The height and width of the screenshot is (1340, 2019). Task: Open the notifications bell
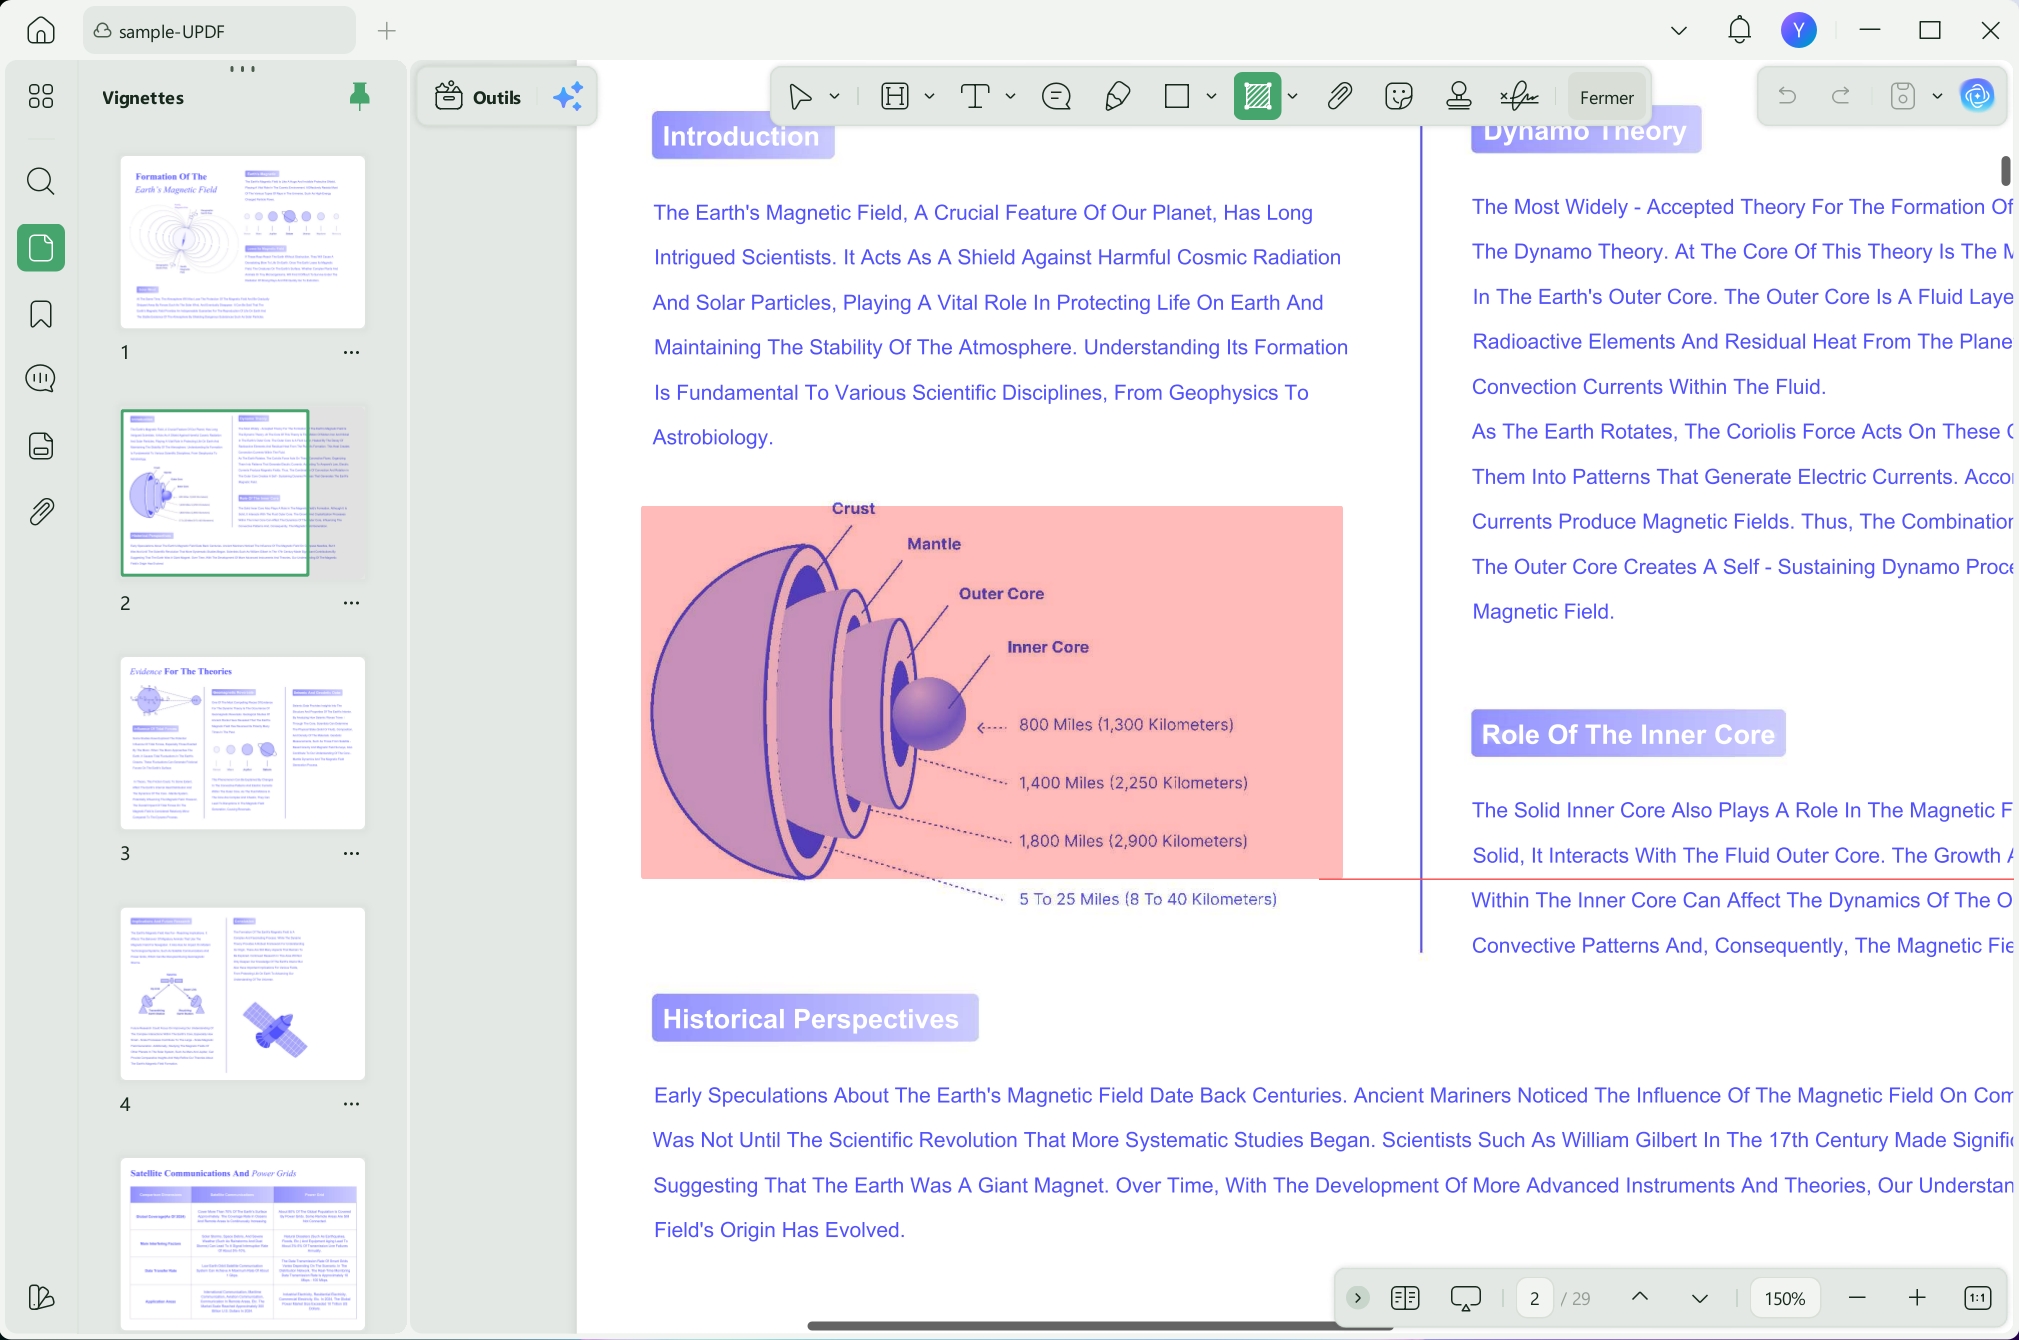[x=1740, y=30]
